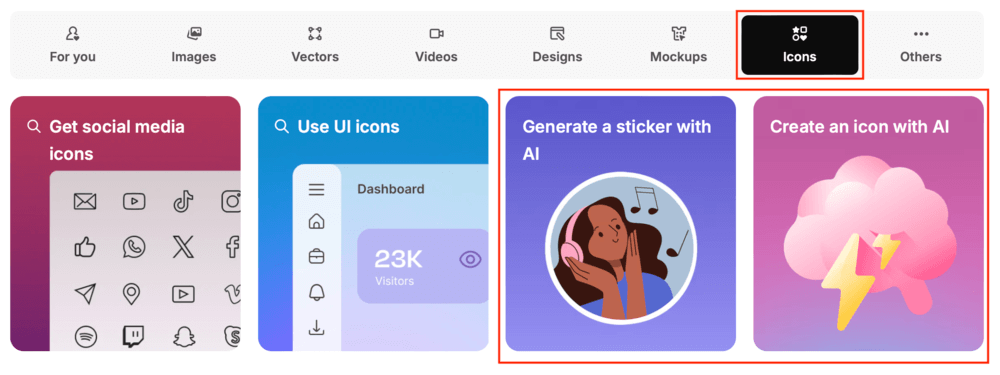Image resolution: width=1000 pixels, height=375 pixels.
Task: Select the Mockups tab
Action: click(x=679, y=45)
